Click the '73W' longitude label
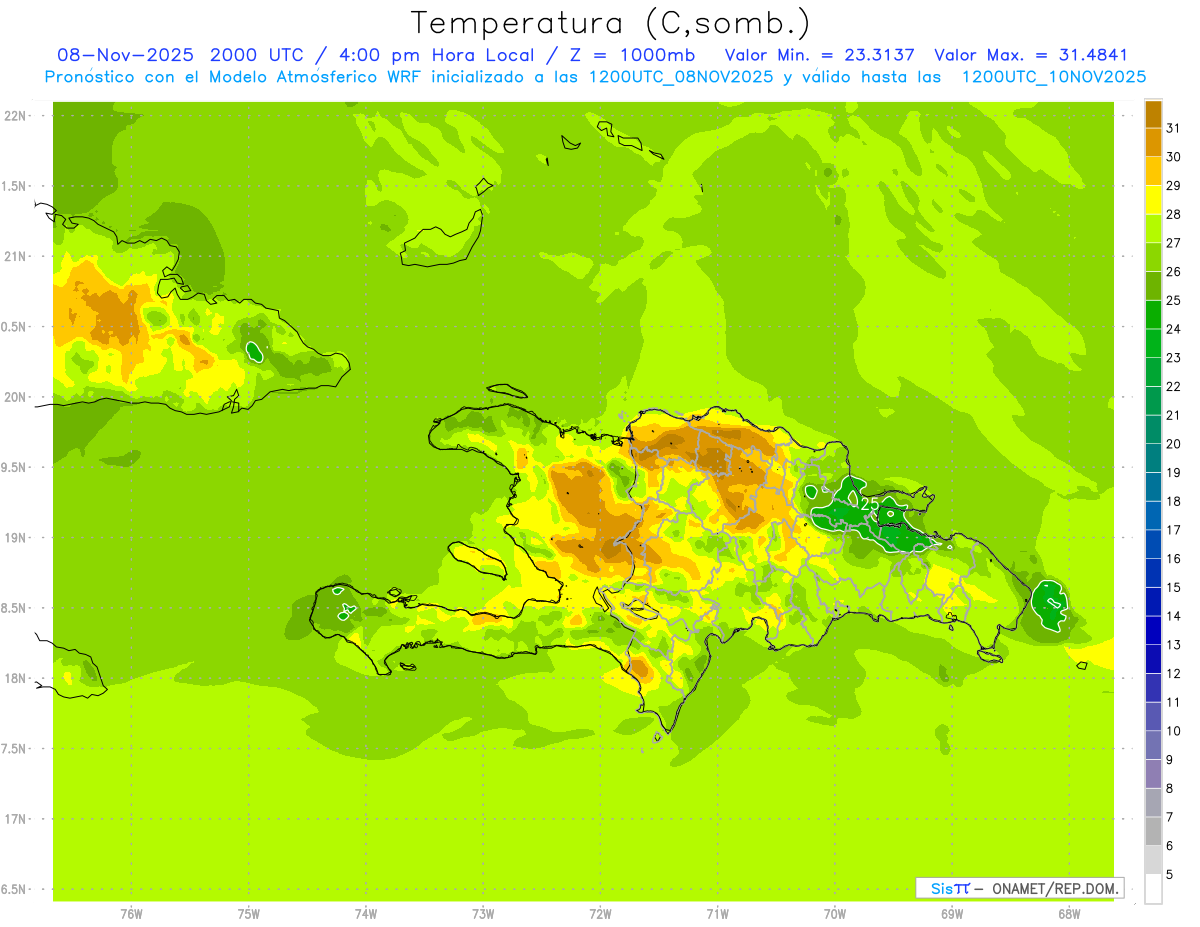 click(x=483, y=914)
